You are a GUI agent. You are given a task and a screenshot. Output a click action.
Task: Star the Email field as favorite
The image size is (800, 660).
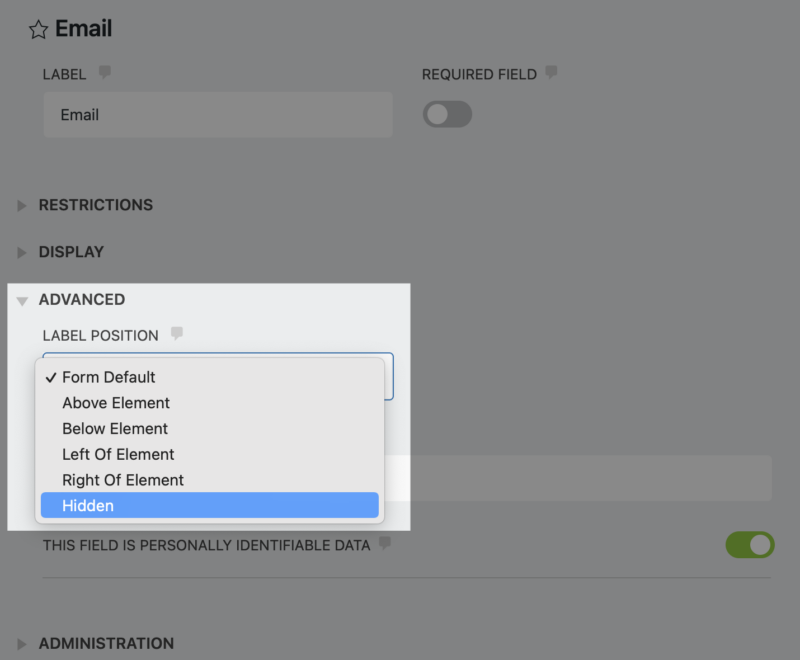(38, 28)
